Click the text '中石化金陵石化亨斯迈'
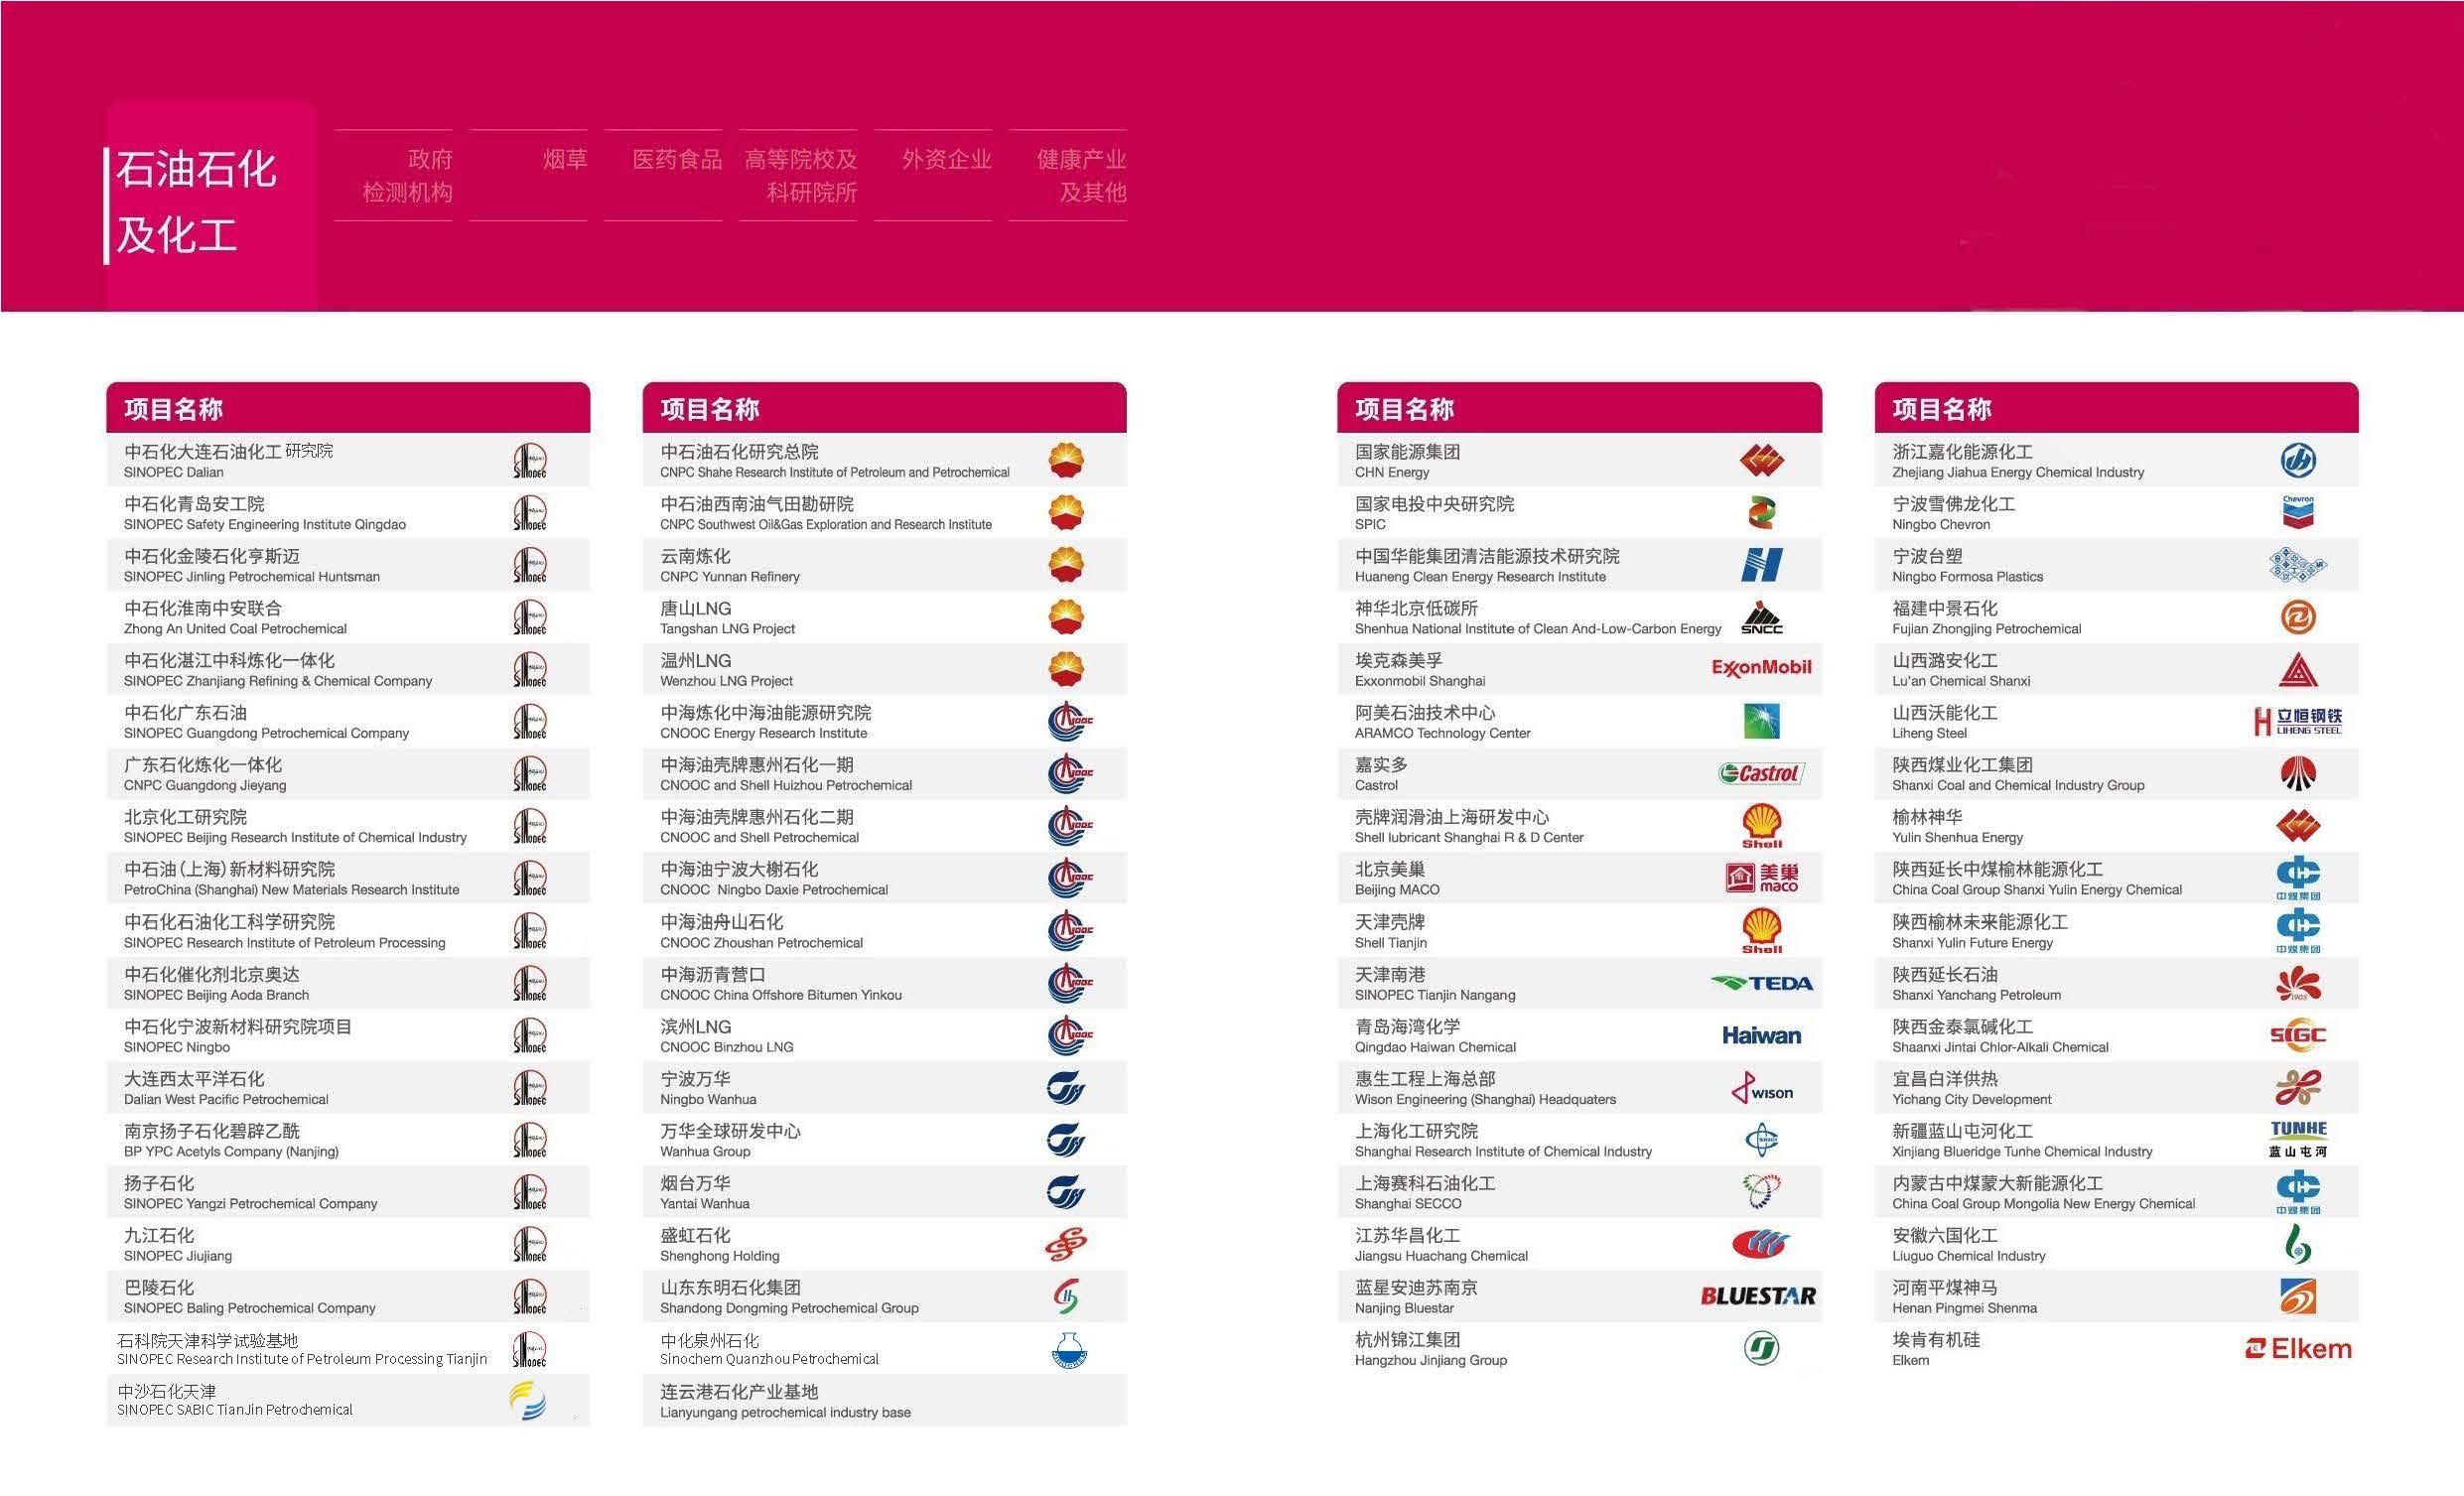Screen dimensions: 2464x1496 coord(212,556)
